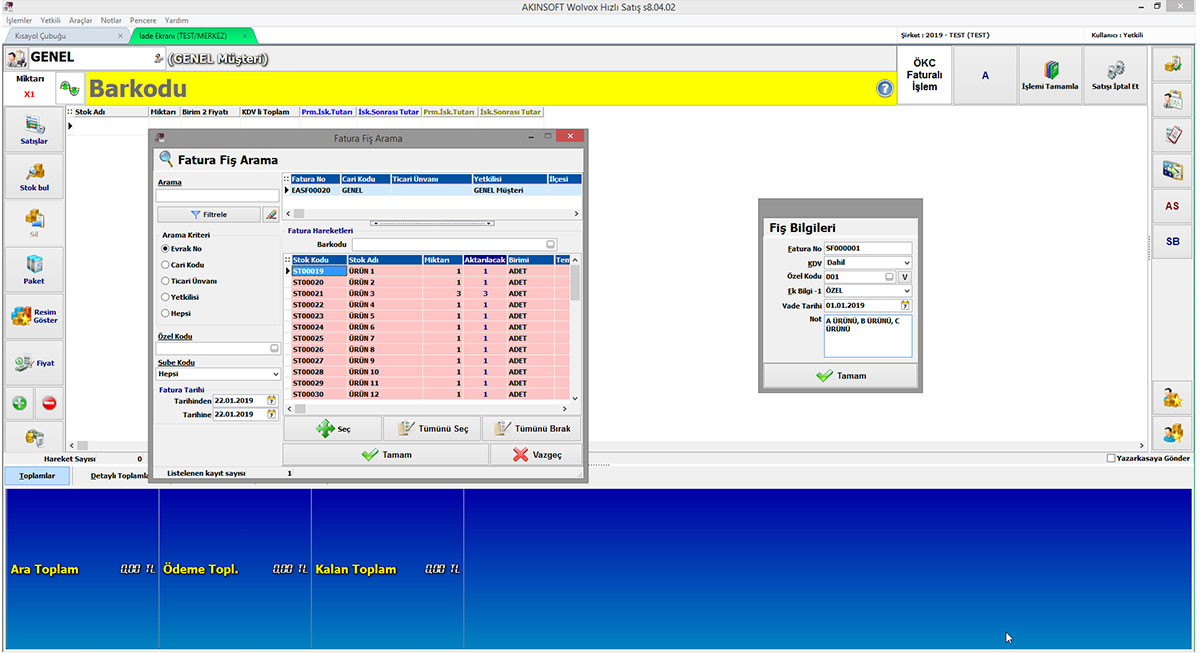
Task: Open the Araçlar menu
Action: point(80,20)
